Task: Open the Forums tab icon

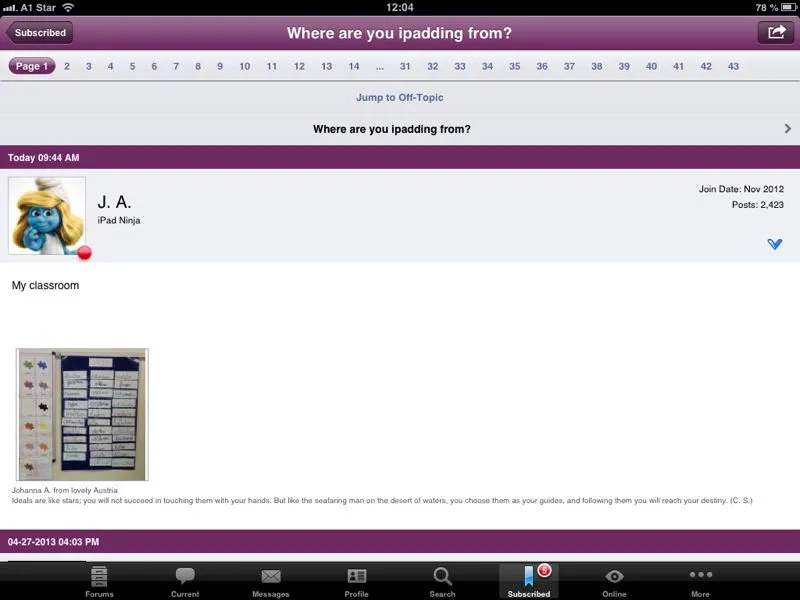Action: pyautogui.click(x=99, y=577)
